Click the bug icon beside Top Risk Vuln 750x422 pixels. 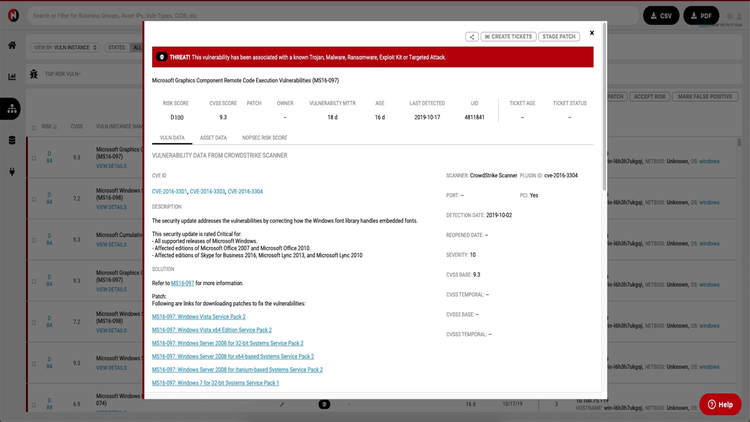(33, 74)
